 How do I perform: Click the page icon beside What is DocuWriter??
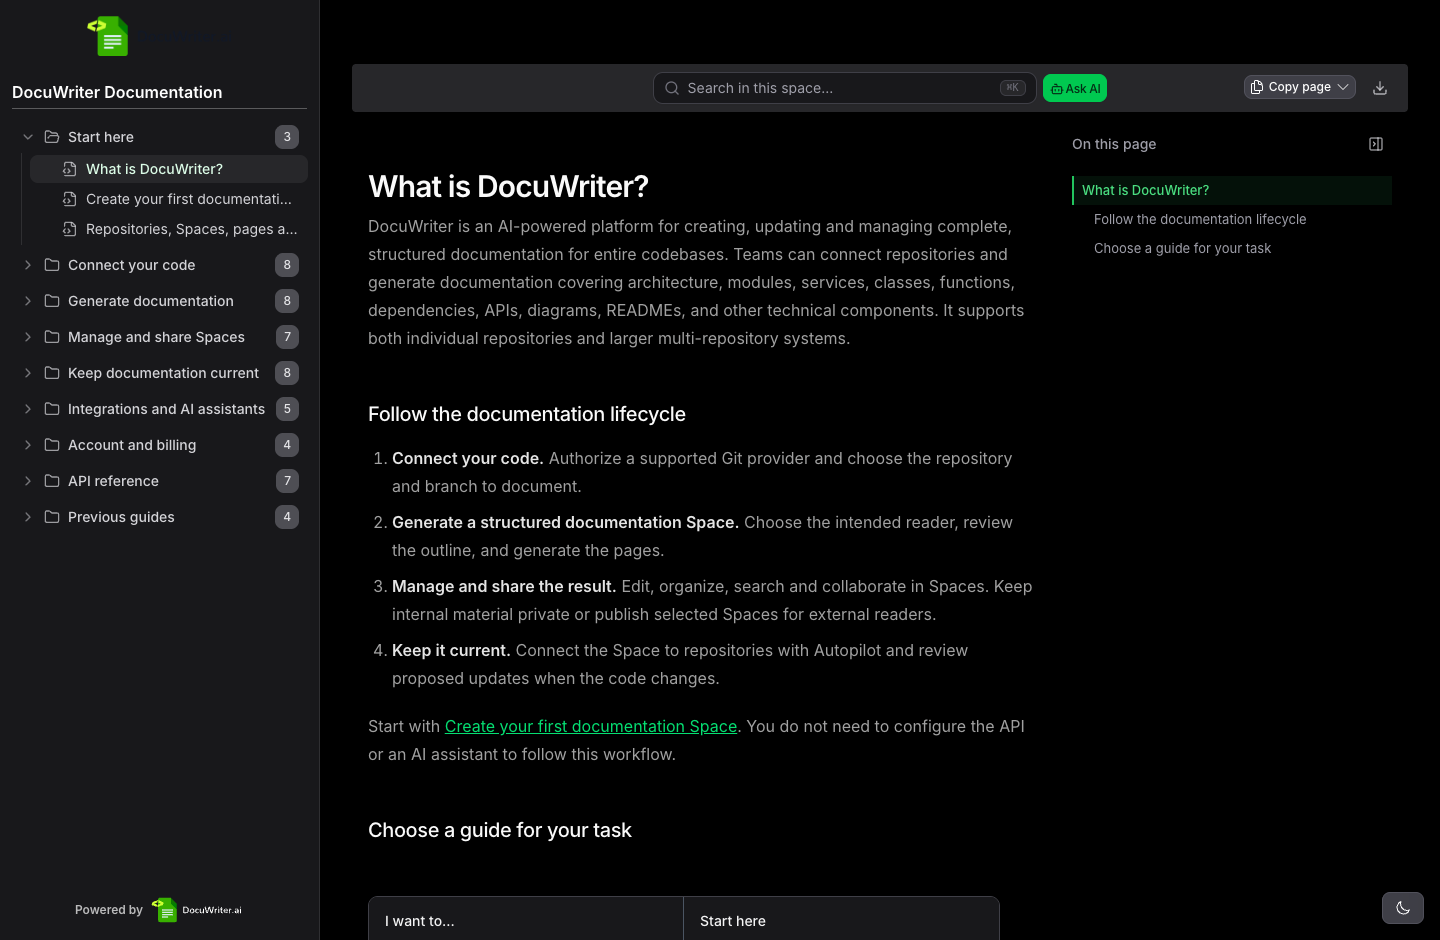coord(69,169)
